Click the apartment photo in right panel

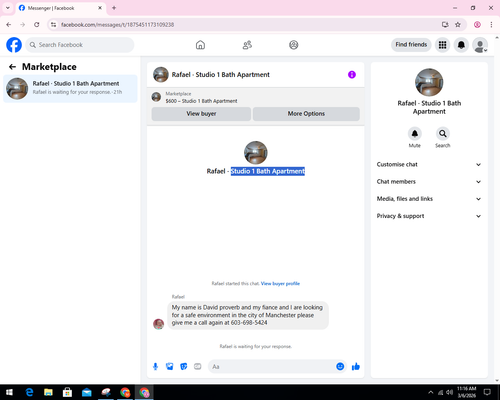tap(429, 82)
